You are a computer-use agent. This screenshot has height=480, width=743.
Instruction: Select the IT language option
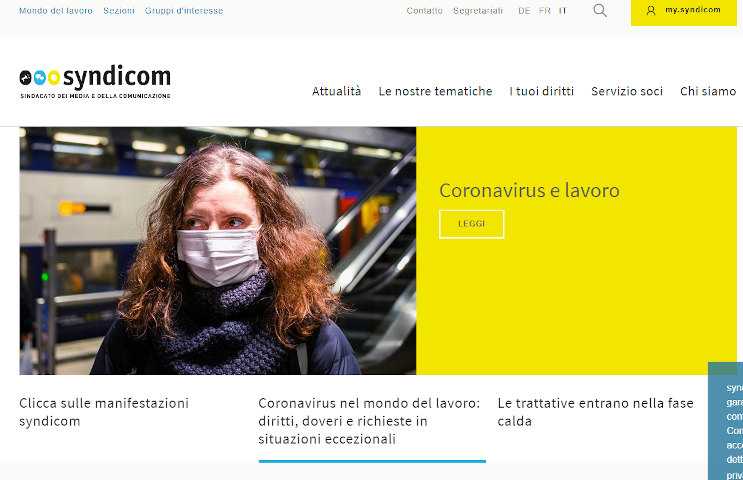pos(562,10)
